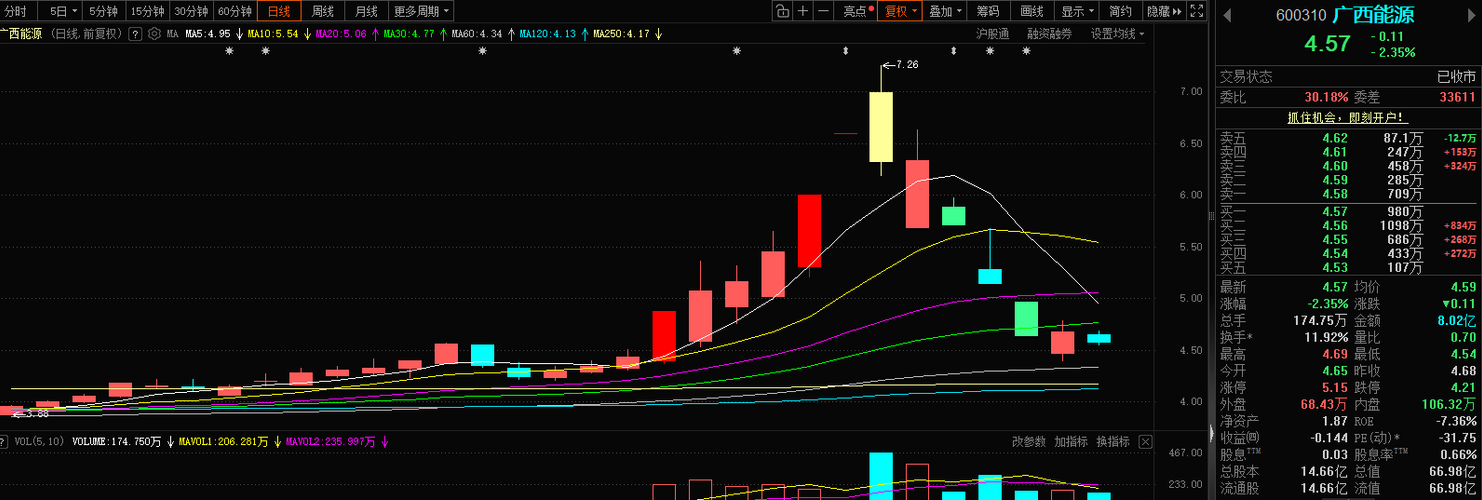Screen dimensions: 1482x500
Task: Click the MAVOL2:235.997万 label
Action: click(x=331, y=441)
